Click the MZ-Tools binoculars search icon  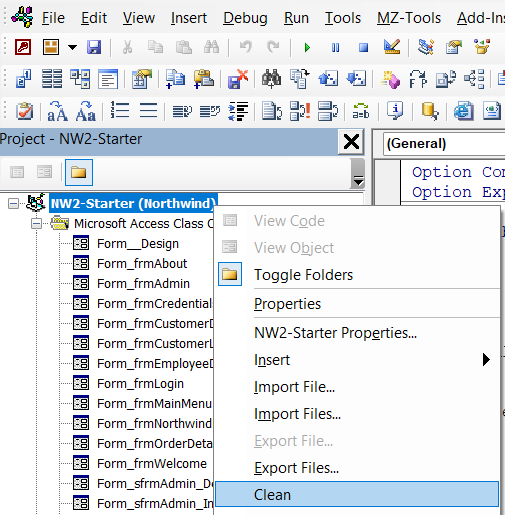click(271, 79)
